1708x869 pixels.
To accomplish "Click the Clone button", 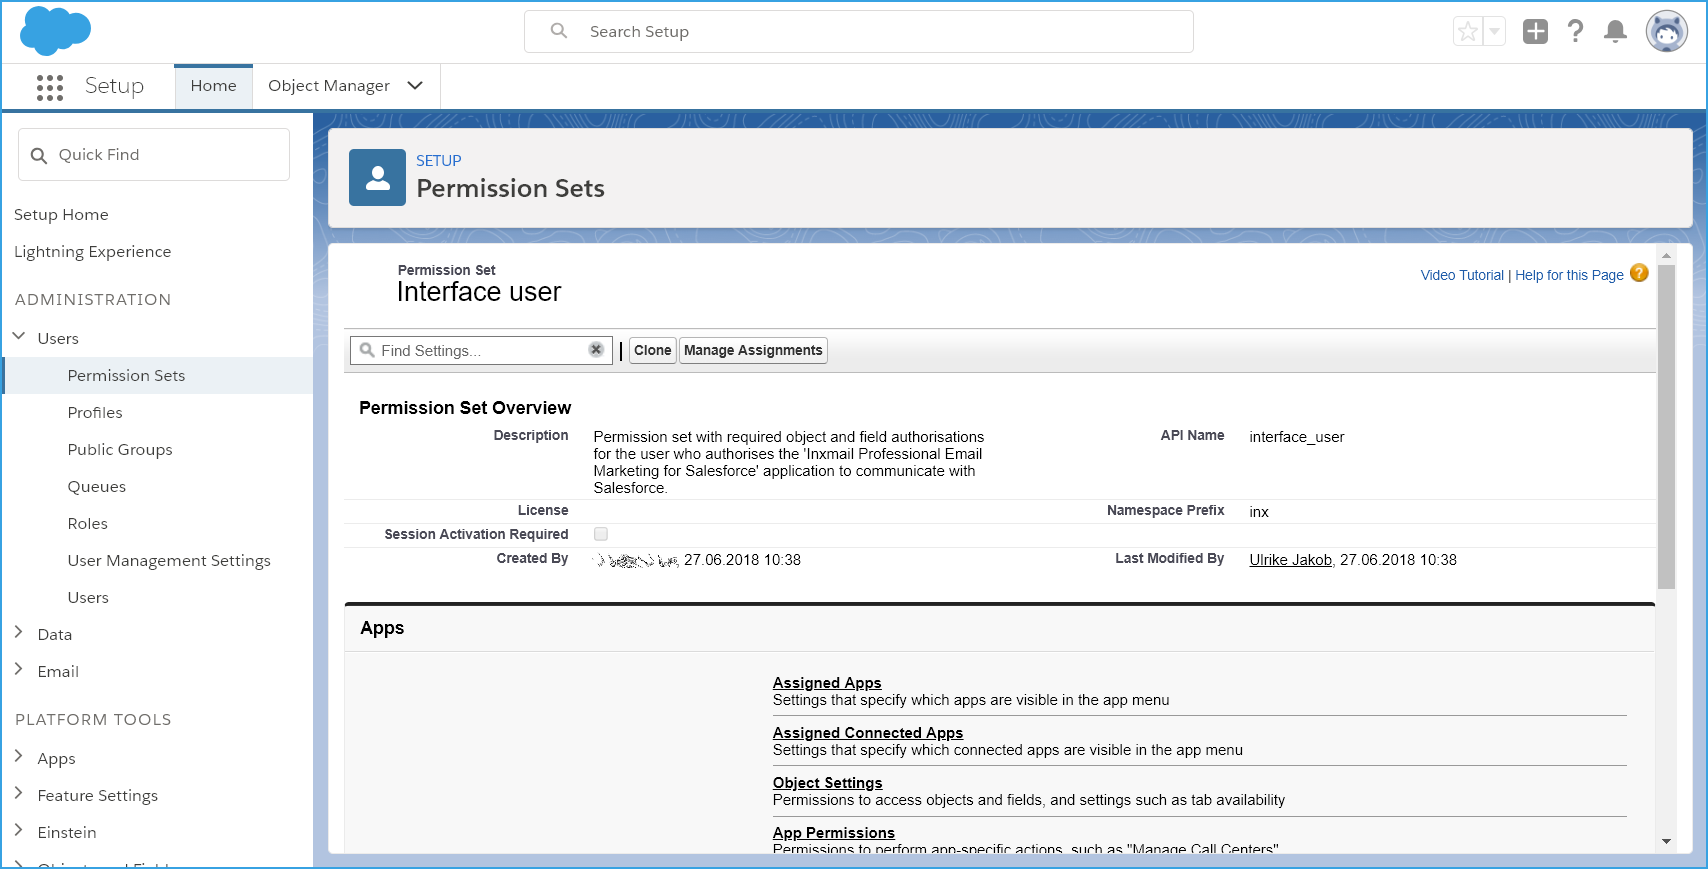I will click(x=653, y=350).
